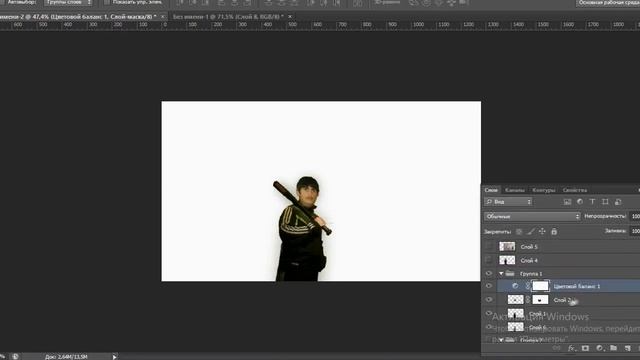640x360 pixels.
Task: Hide Слой 1 layer eye icon
Action: (489, 313)
